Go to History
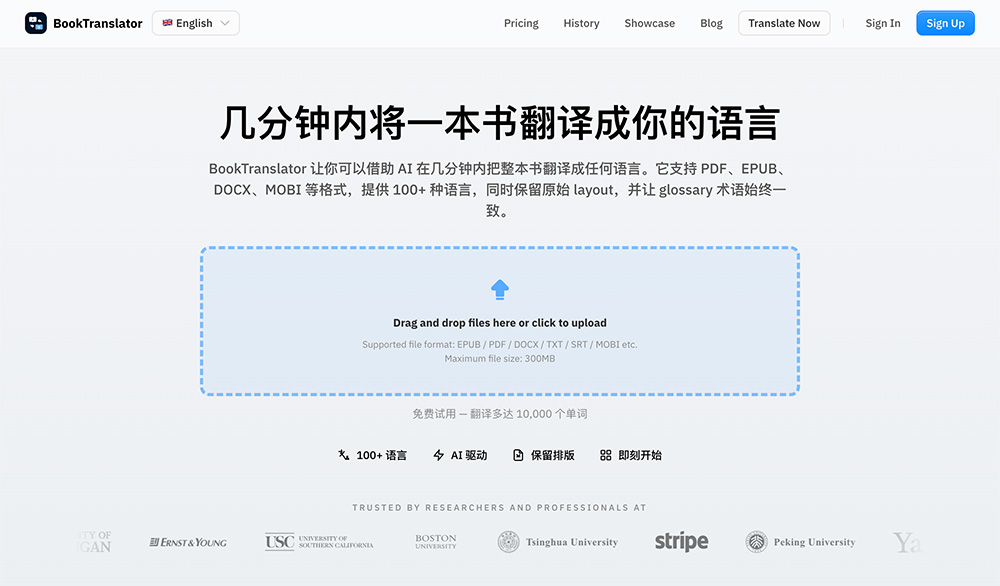 581,23
